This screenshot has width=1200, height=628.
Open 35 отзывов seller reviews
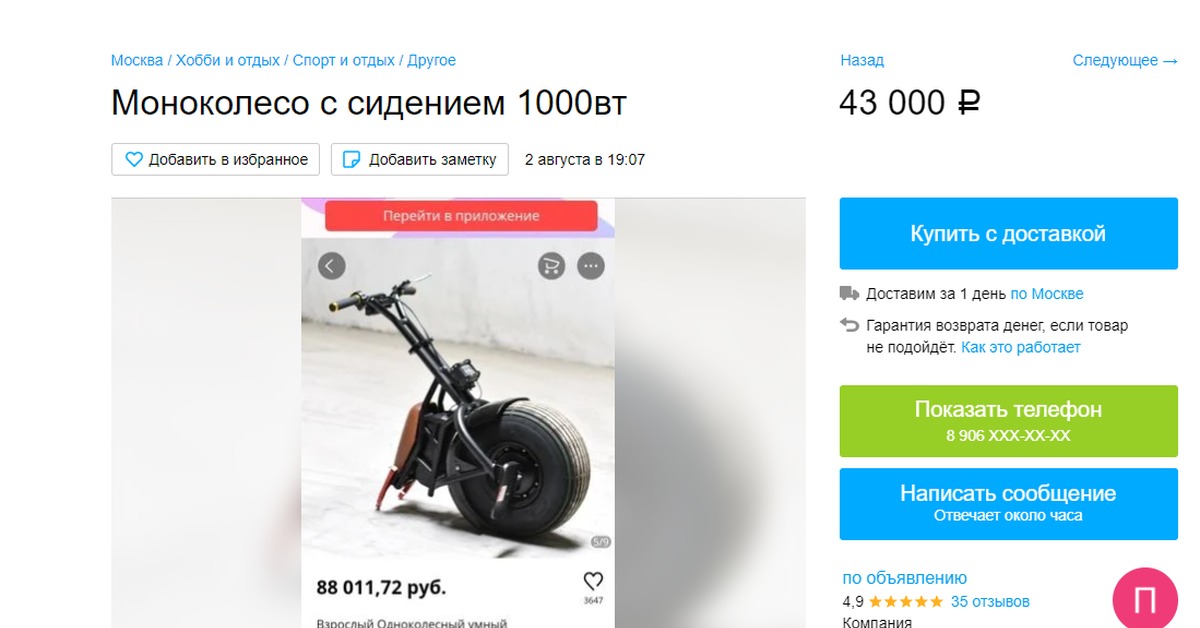click(x=990, y=602)
